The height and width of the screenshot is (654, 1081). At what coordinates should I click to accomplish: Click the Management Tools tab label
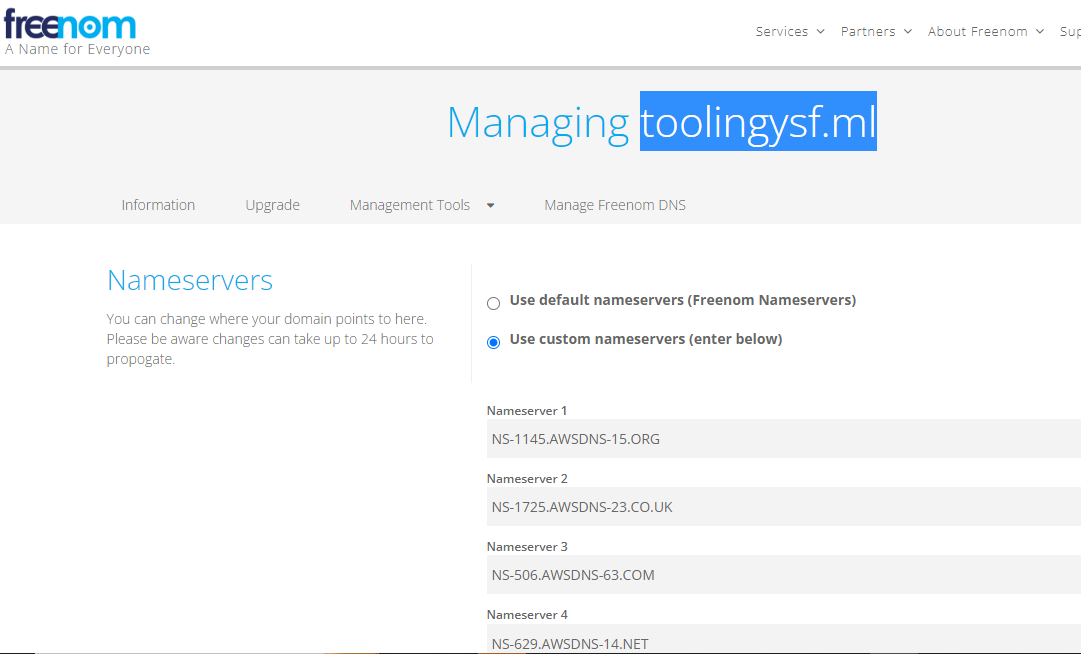click(x=410, y=204)
